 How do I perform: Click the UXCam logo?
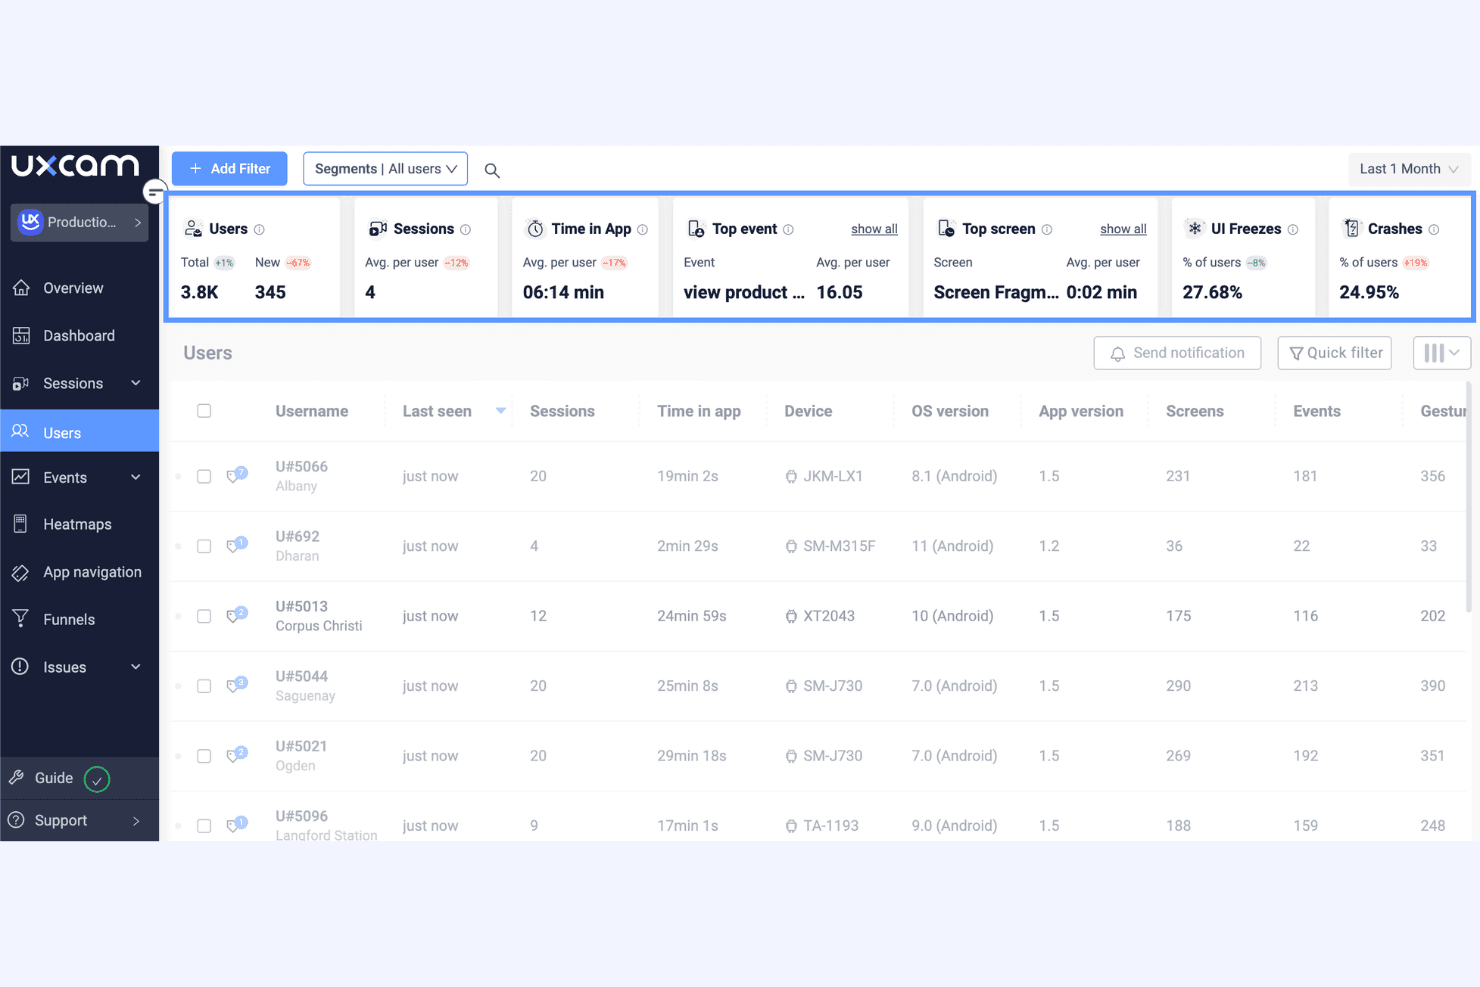[75, 165]
